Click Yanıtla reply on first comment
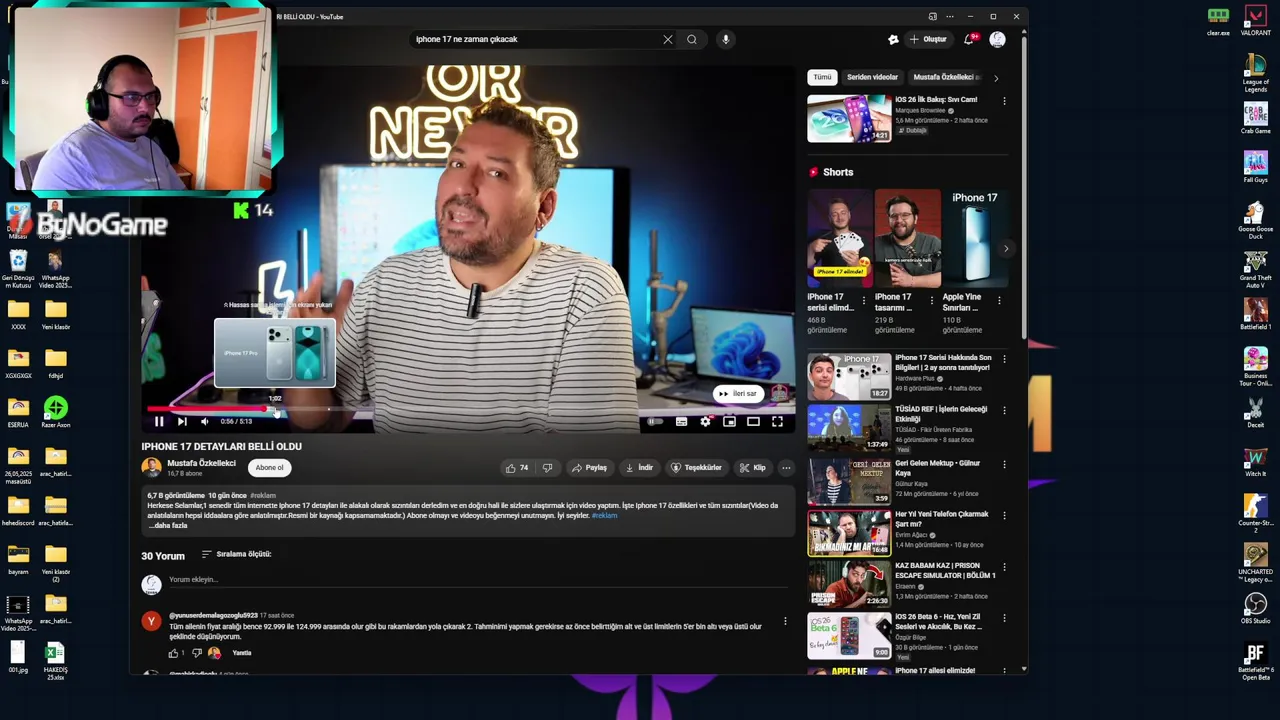Image resolution: width=1280 pixels, height=720 pixels. 241,653
